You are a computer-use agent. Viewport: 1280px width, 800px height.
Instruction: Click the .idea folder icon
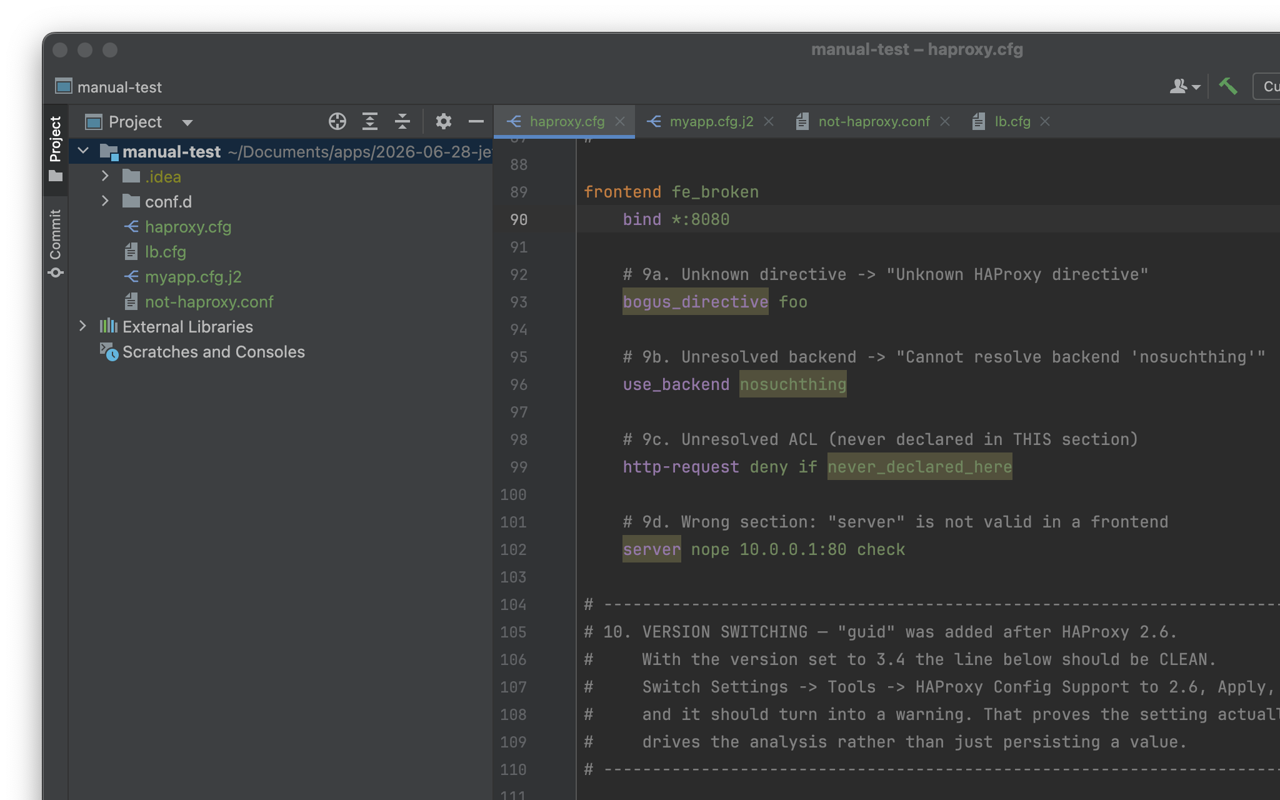131,176
